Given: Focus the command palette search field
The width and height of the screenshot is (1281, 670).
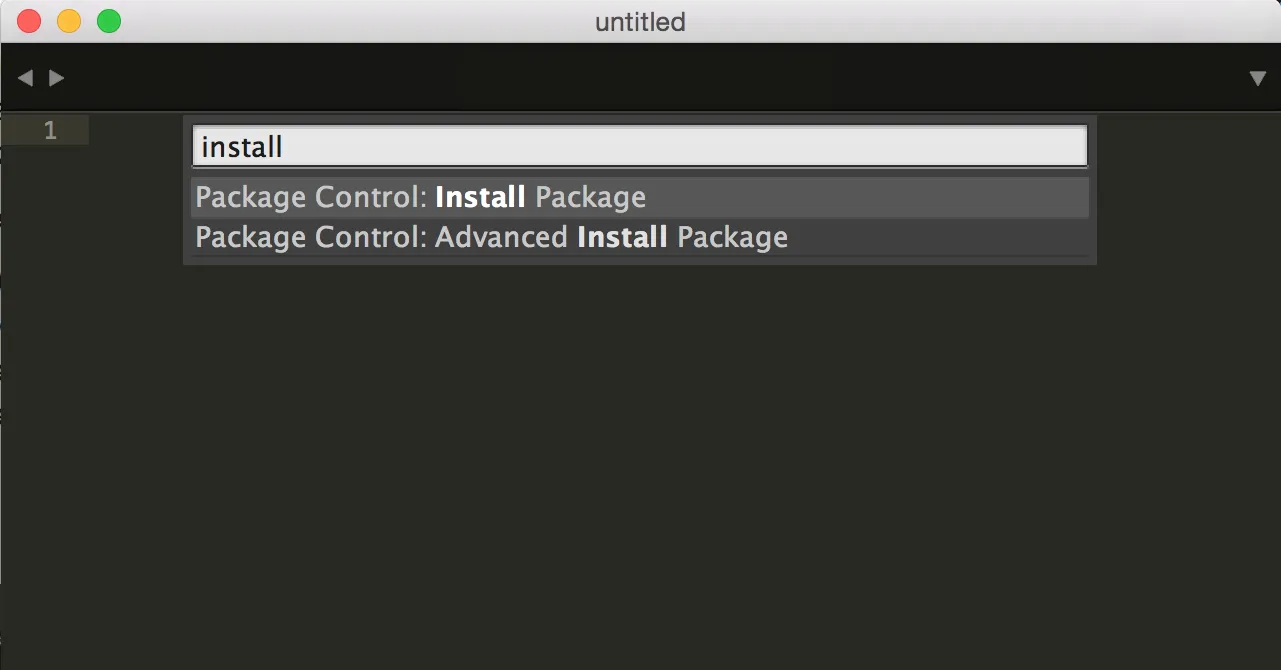Looking at the screenshot, I should (x=640, y=147).
